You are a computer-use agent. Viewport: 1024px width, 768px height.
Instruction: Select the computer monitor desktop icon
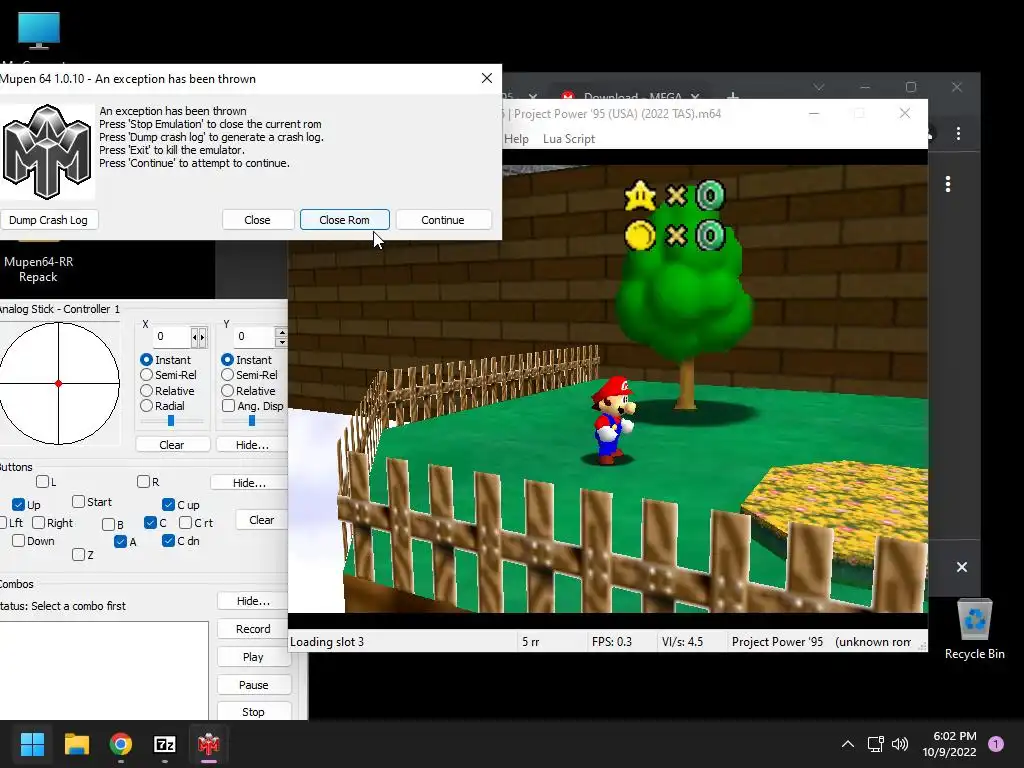[39, 30]
